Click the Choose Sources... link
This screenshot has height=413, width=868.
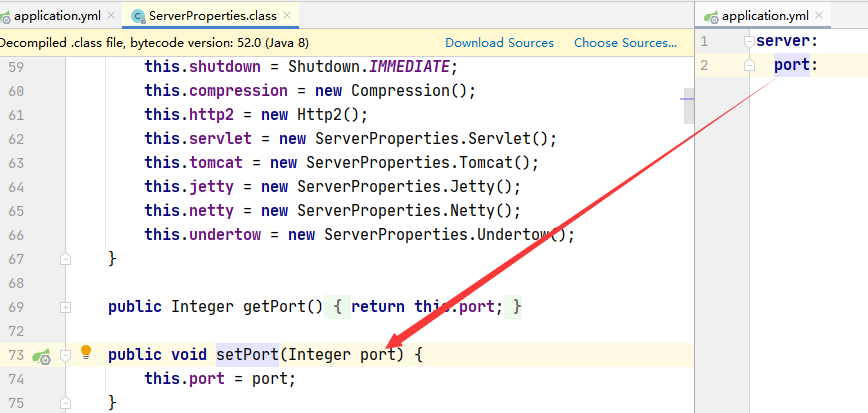(626, 43)
